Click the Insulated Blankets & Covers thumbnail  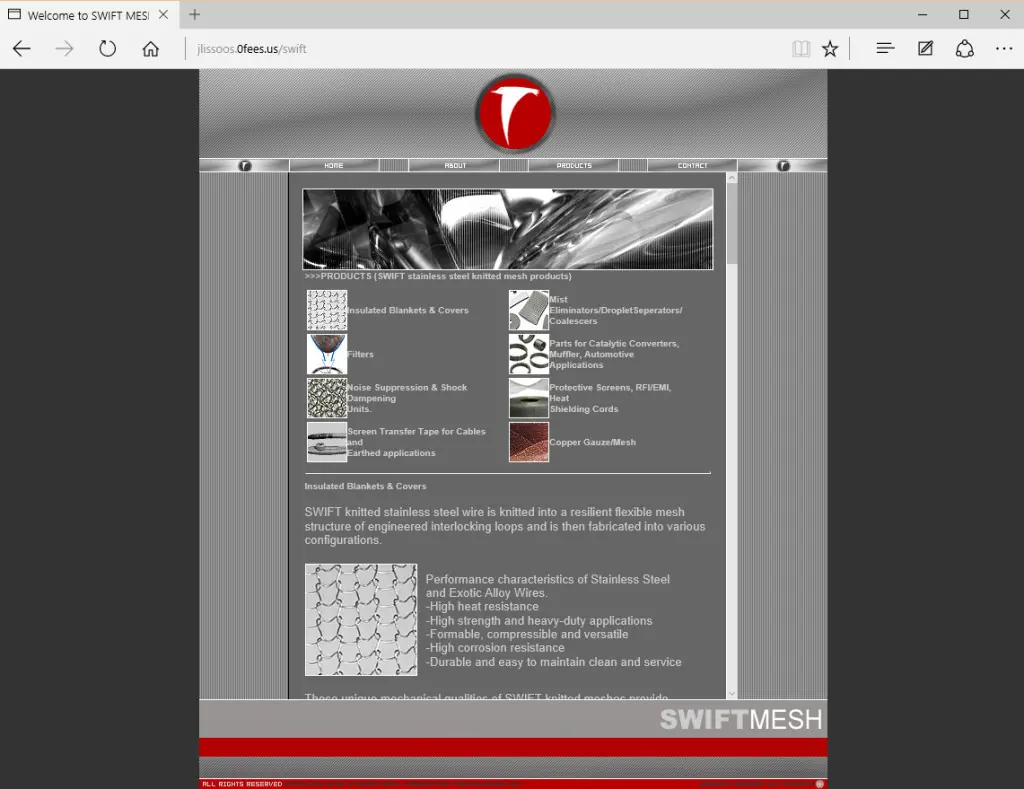tap(327, 310)
